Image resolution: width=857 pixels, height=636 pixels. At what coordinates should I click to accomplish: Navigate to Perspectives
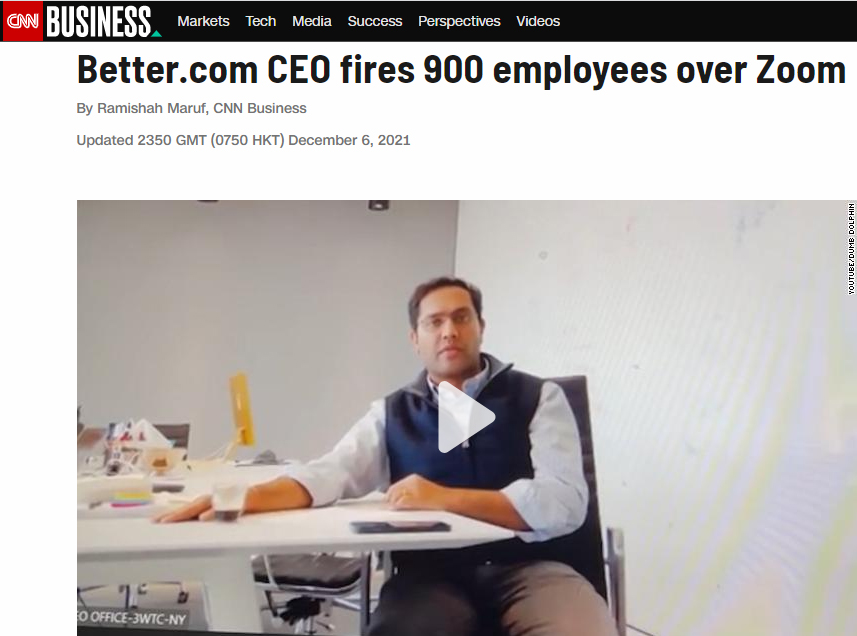coord(459,21)
